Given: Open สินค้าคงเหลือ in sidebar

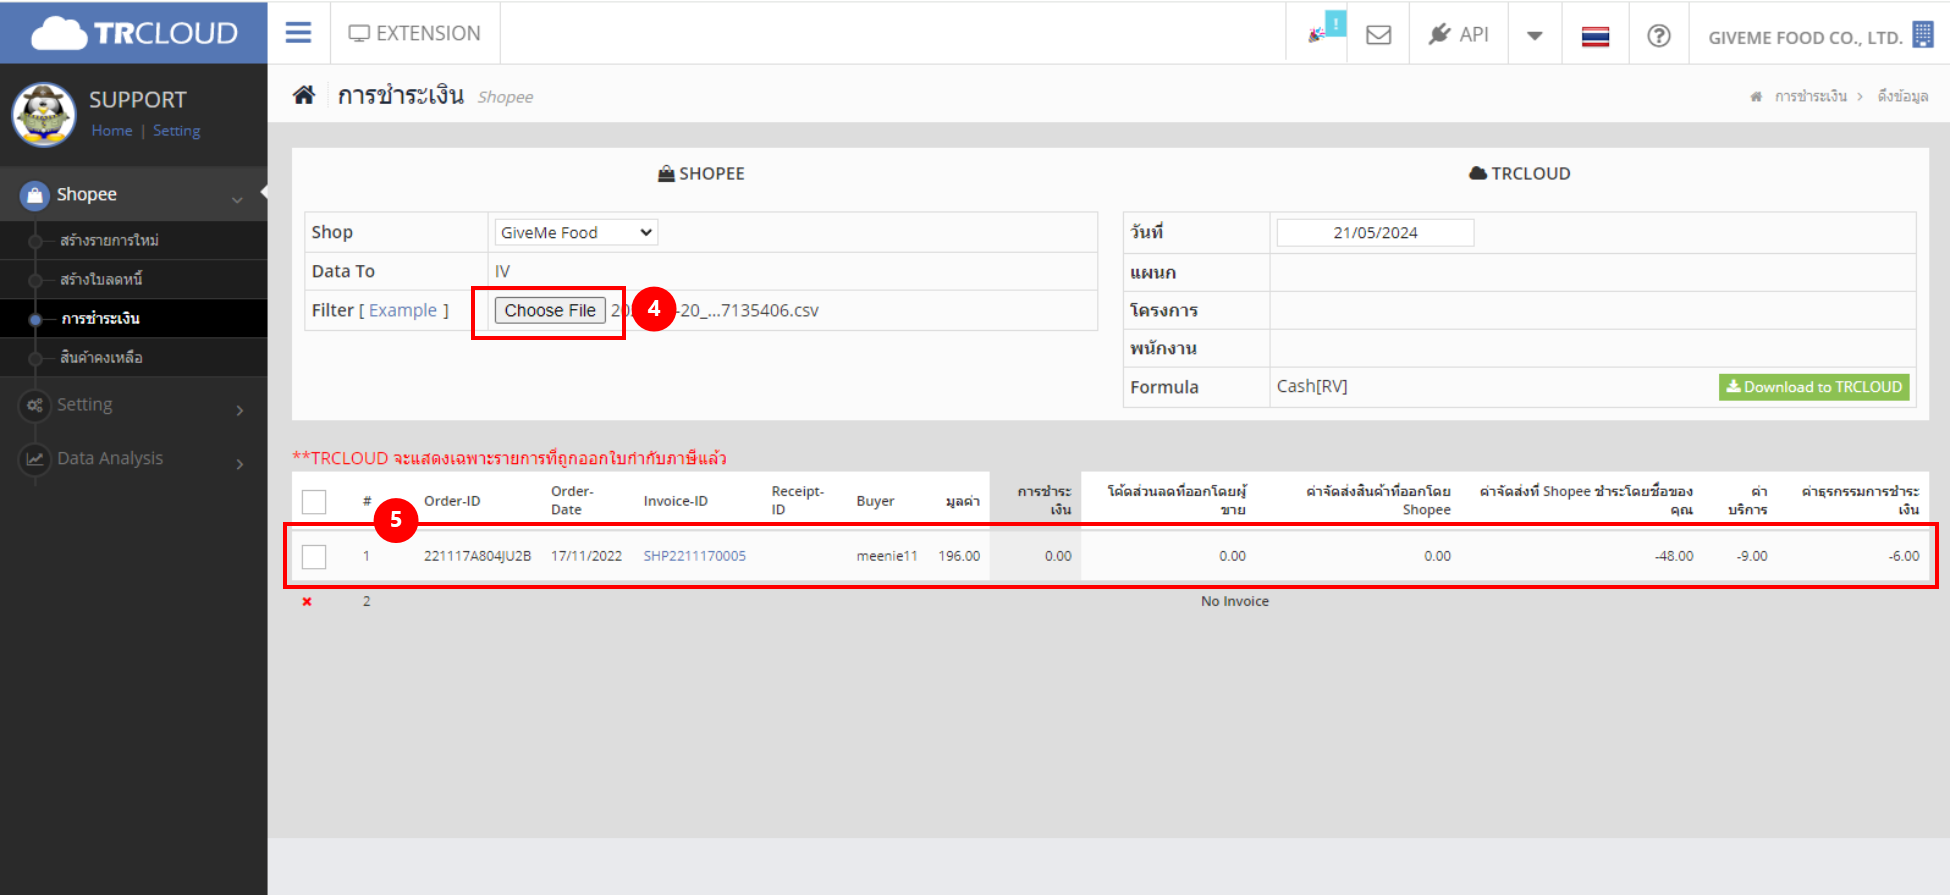Looking at the screenshot, I should pos(101,357).
